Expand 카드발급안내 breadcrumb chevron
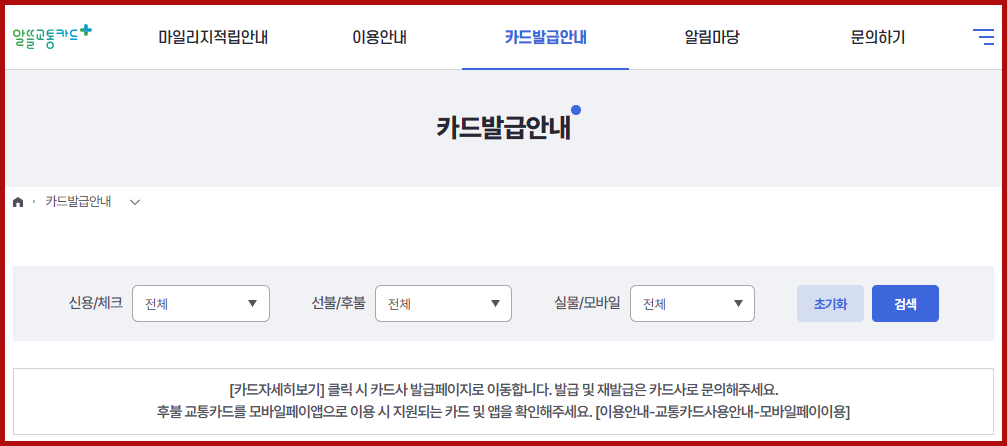This screenshot has height=446, width=1007. [135, 202]
